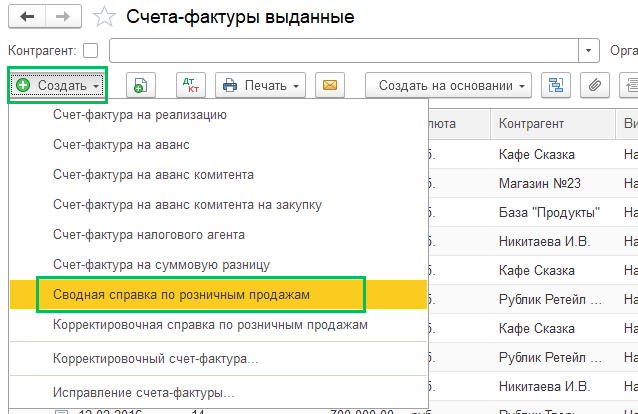Copy document via the duplicate icon
638x414 pixels.
[141, 85]
